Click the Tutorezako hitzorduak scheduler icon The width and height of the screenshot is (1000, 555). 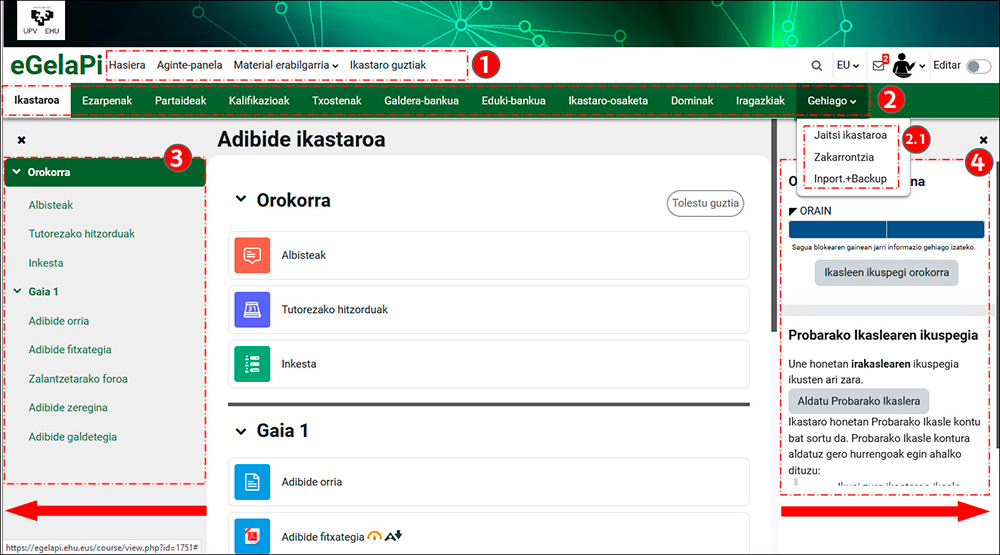(251, 309)
